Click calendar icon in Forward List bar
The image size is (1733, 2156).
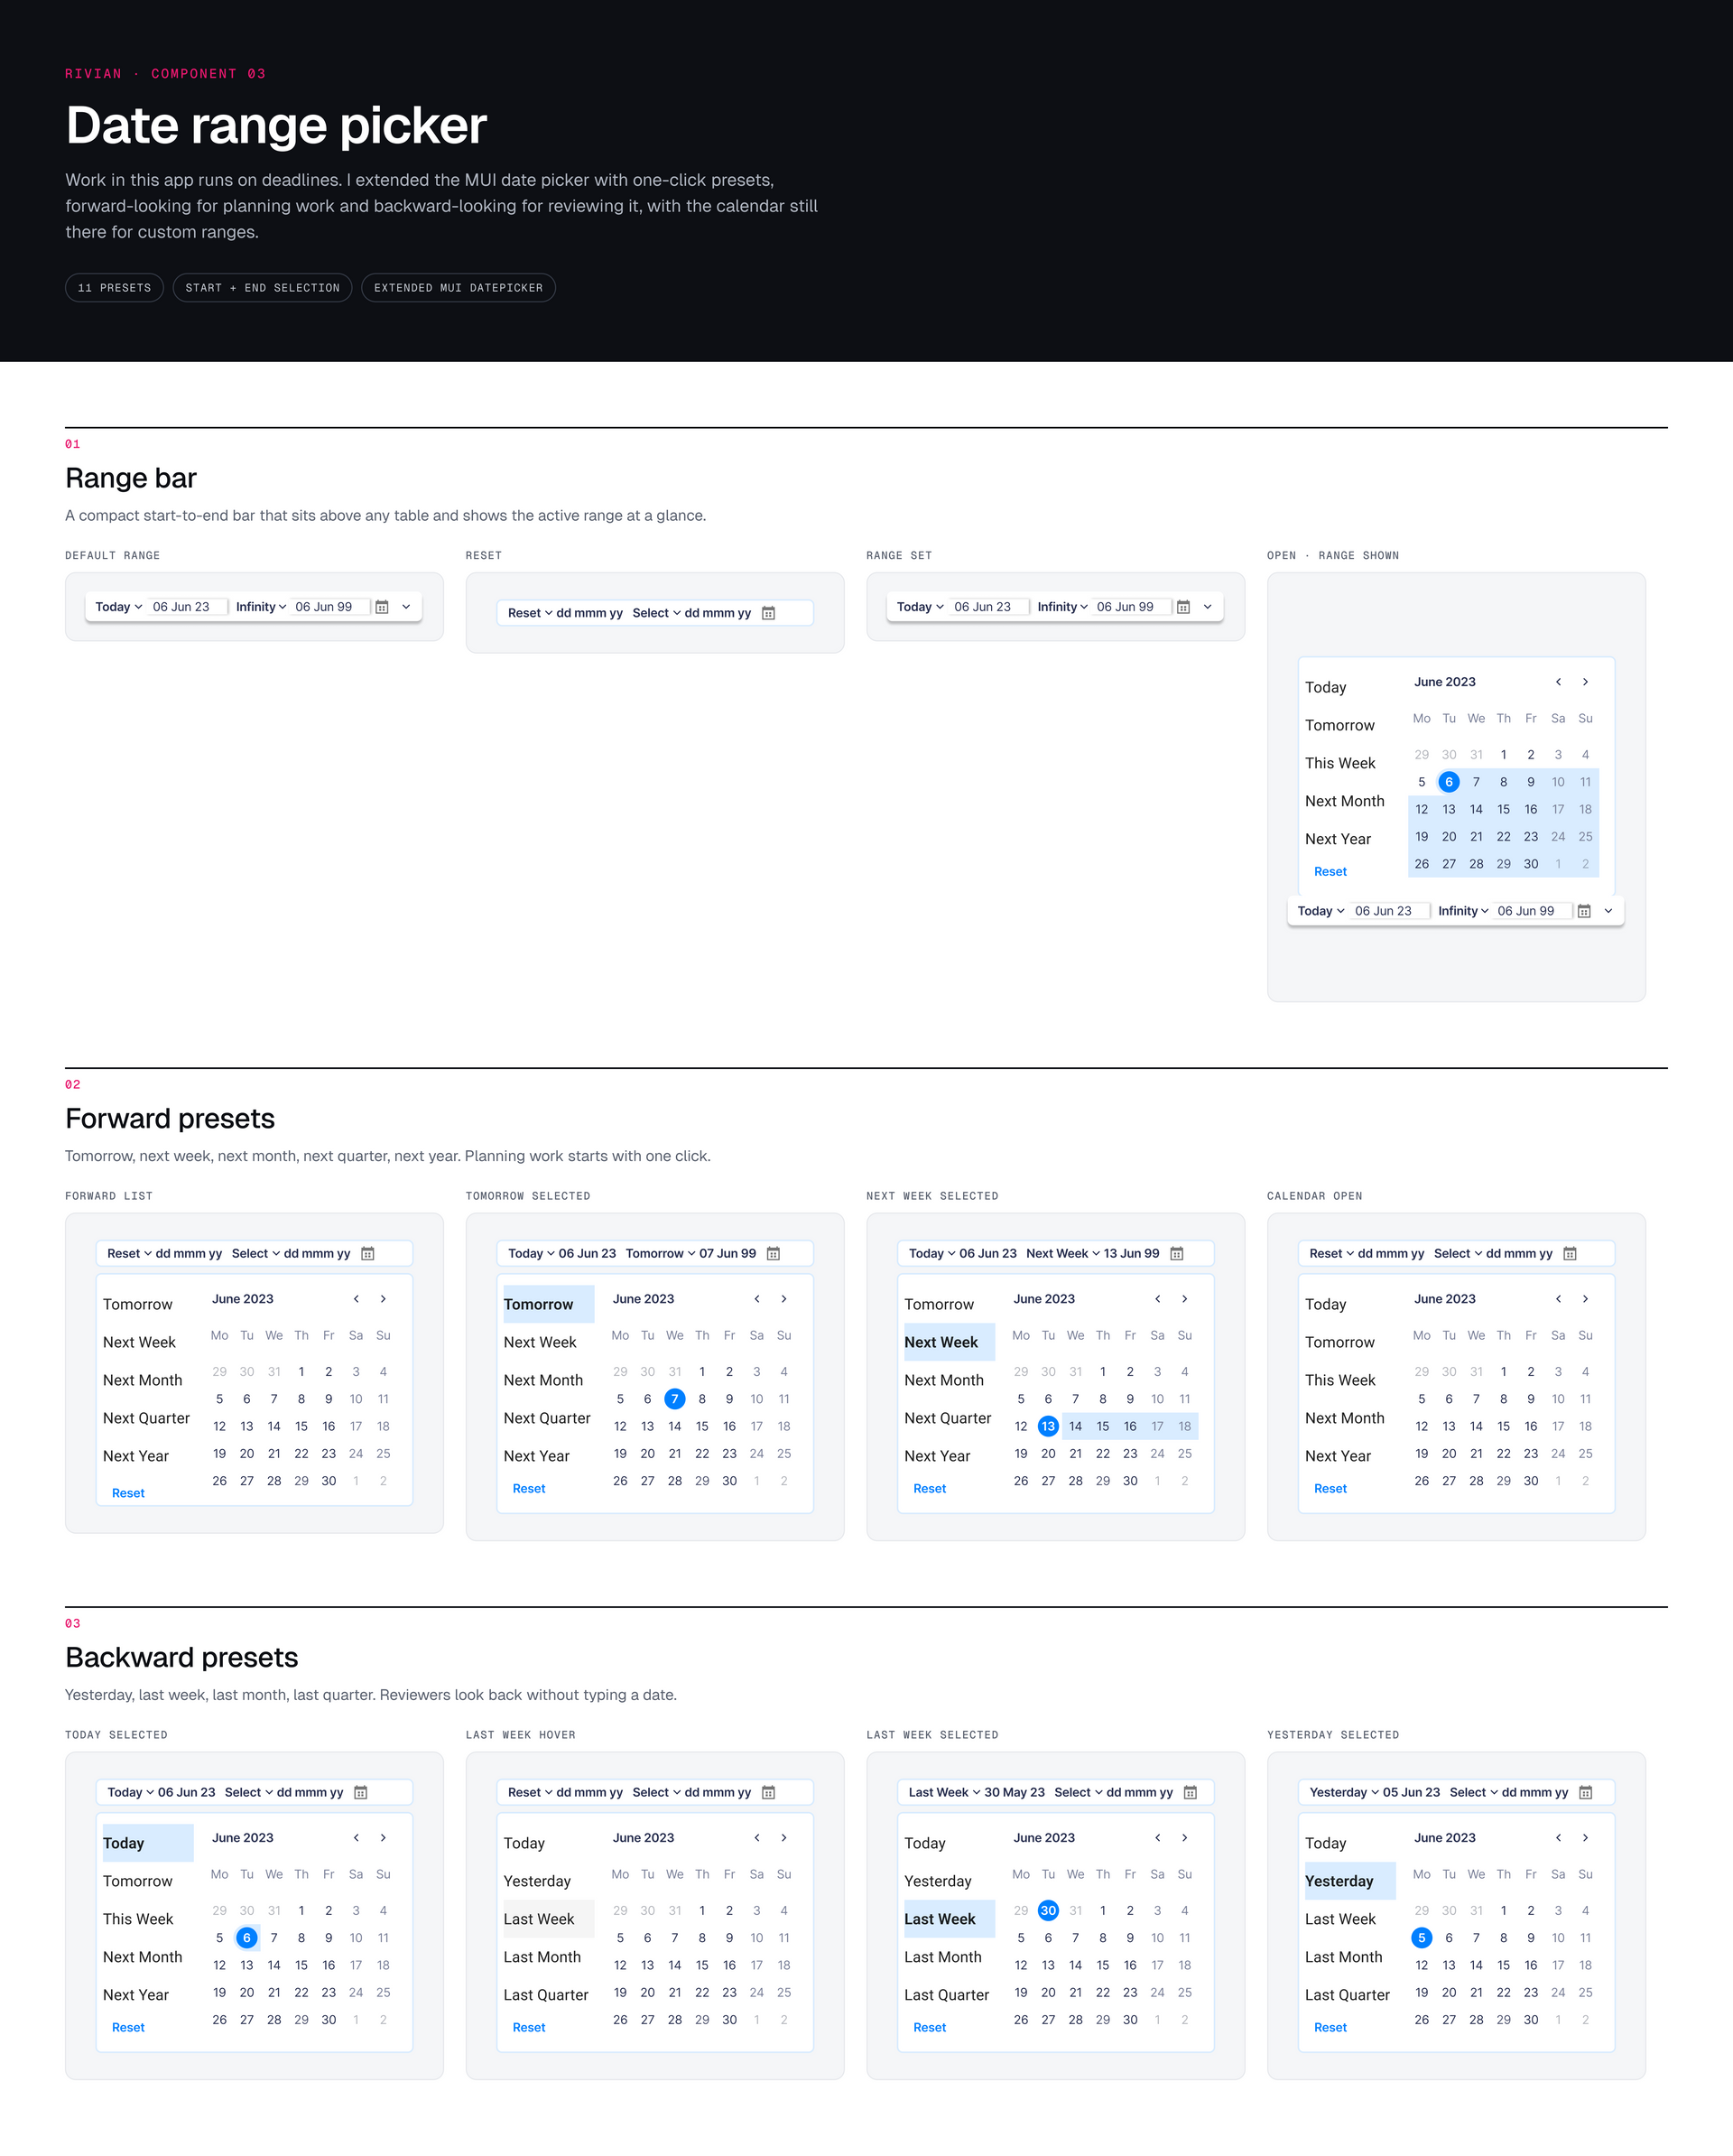pos(368,1254)
